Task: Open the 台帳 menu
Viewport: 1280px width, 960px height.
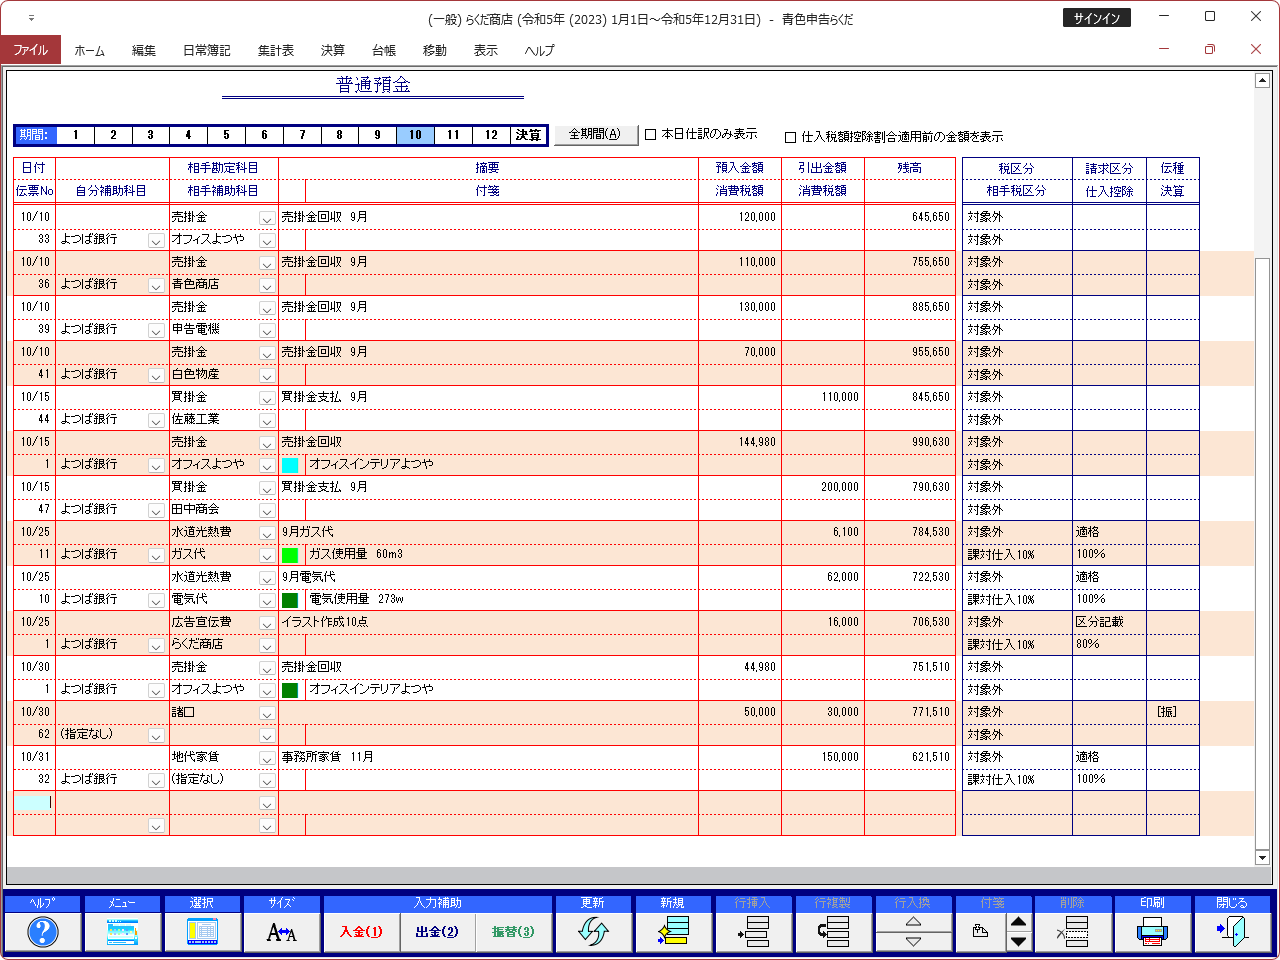Action: [x=384, y=50]
